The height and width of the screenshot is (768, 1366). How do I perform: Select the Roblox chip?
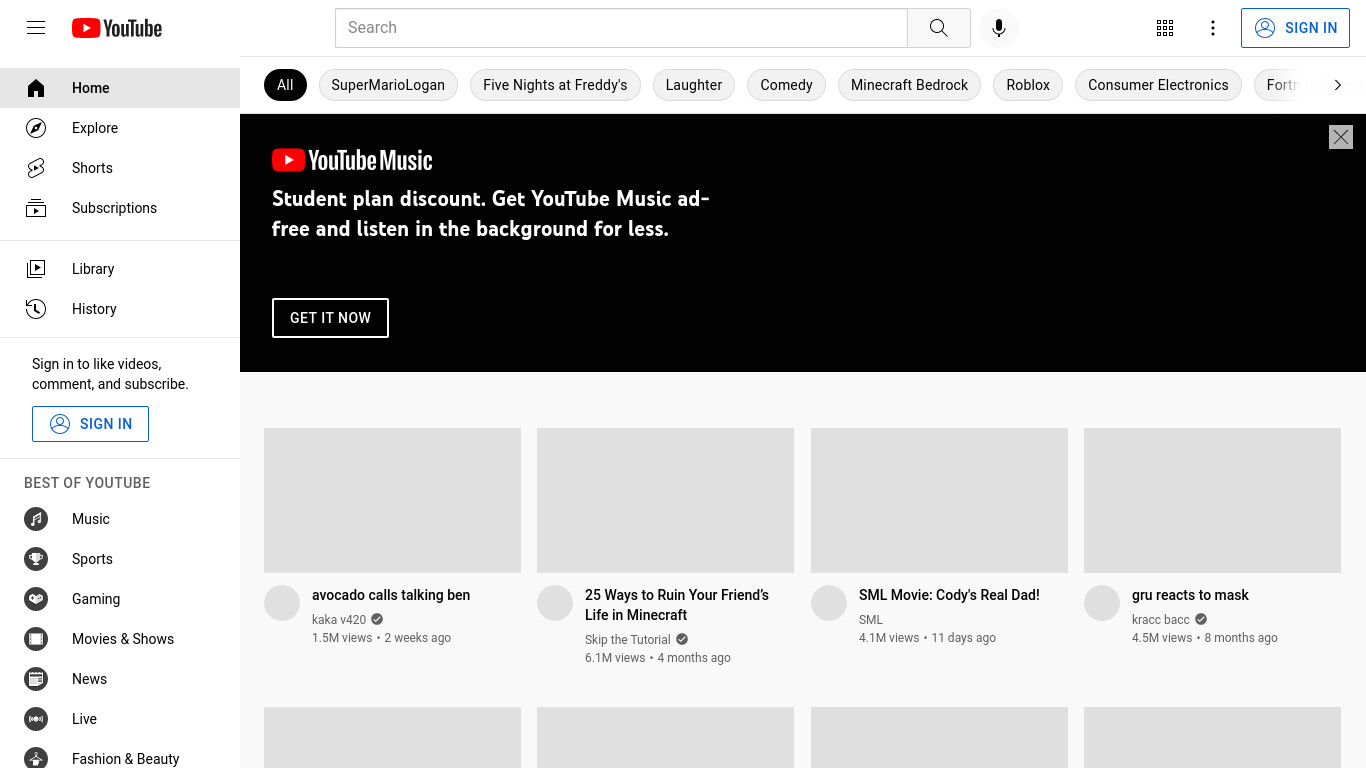click(1028, 85)
